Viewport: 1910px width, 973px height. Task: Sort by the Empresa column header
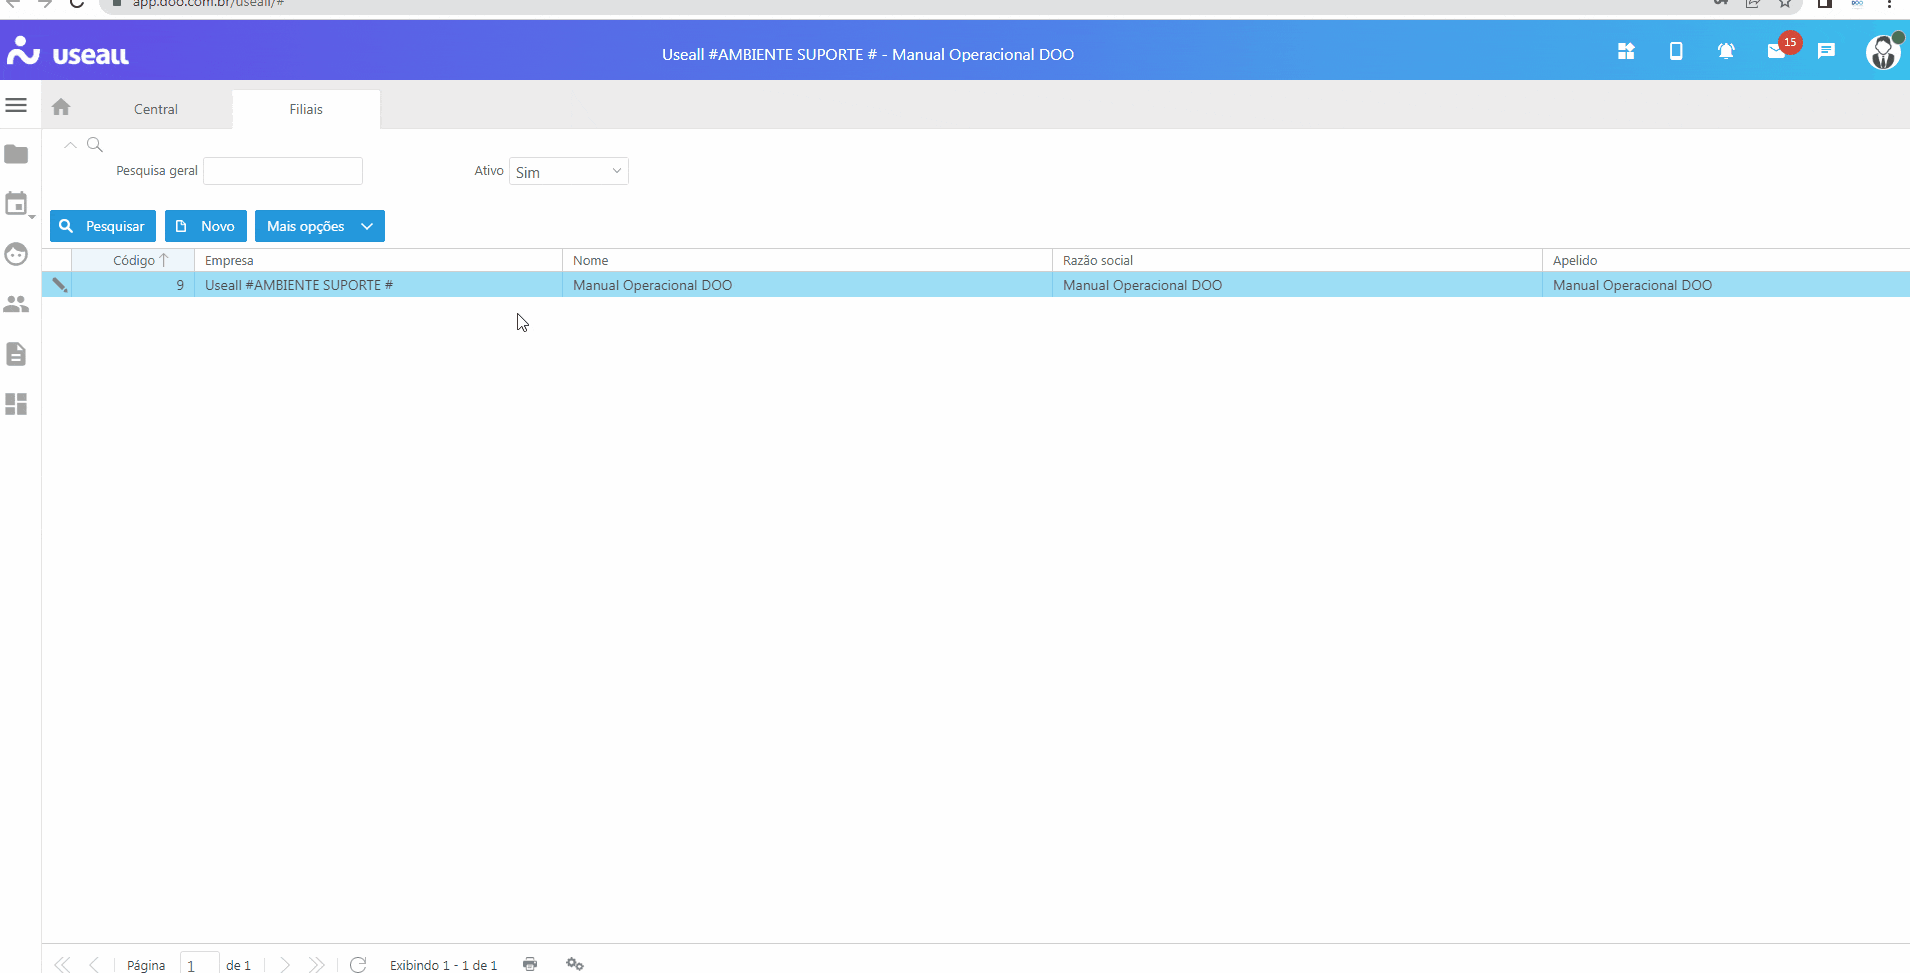[378, 260]
